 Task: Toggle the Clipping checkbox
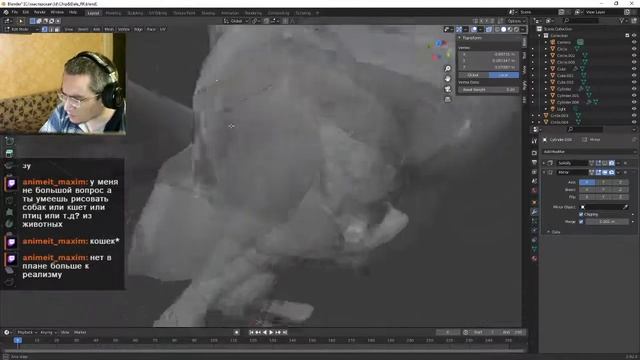coord(581,214)
